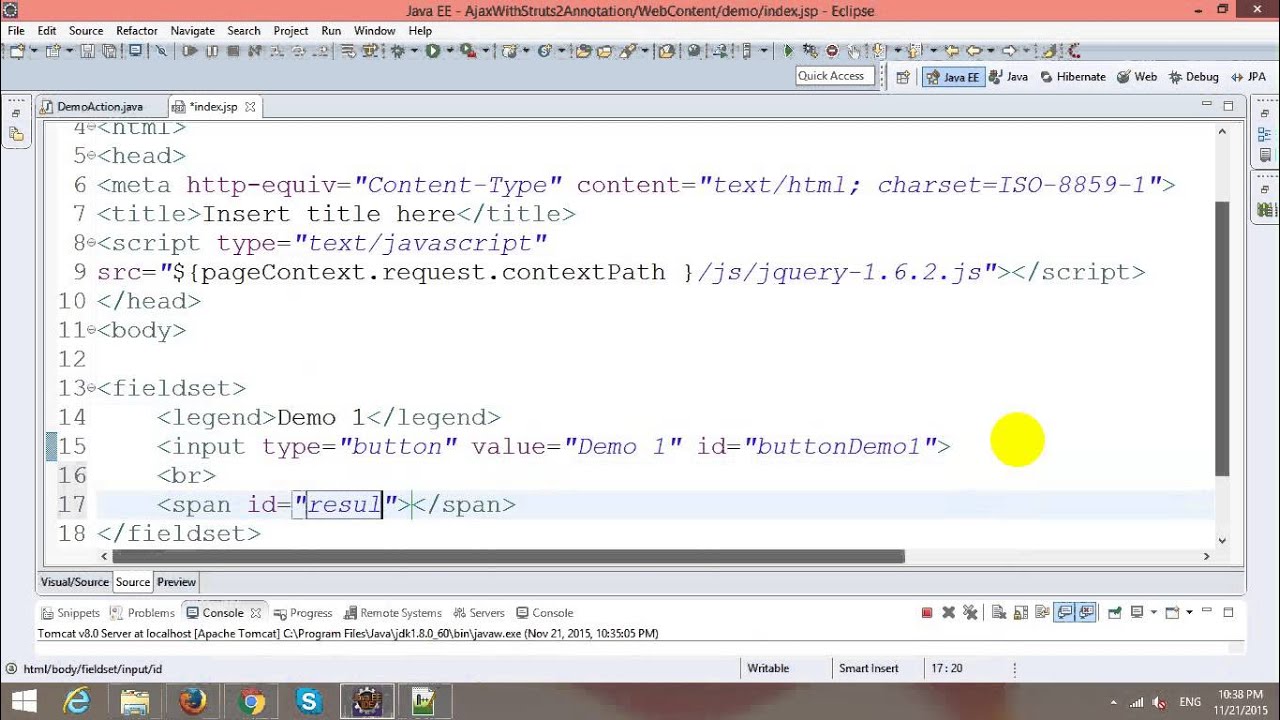Click the Smart Insert status bar entry
This screenshot has width=1280, height=720.
869,668
